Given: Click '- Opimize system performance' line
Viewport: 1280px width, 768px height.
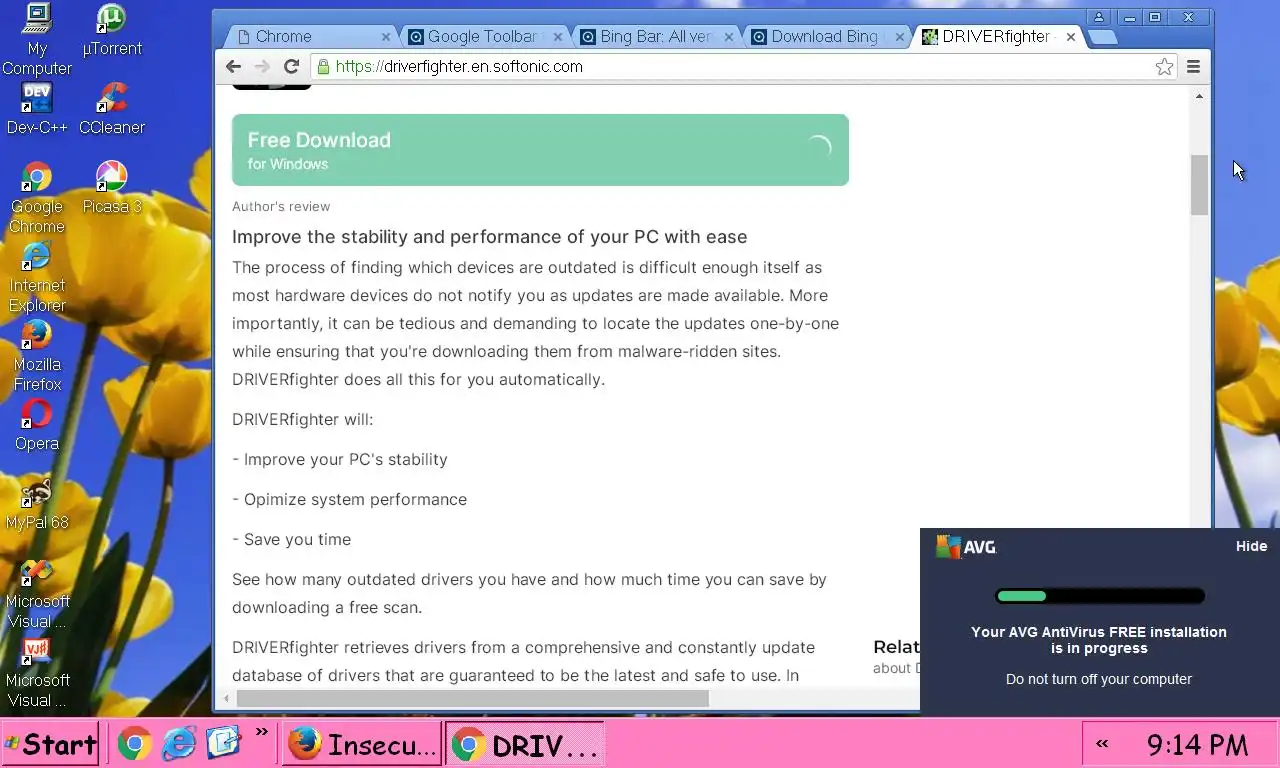Looking at the screenshot, I should [349, 499].
